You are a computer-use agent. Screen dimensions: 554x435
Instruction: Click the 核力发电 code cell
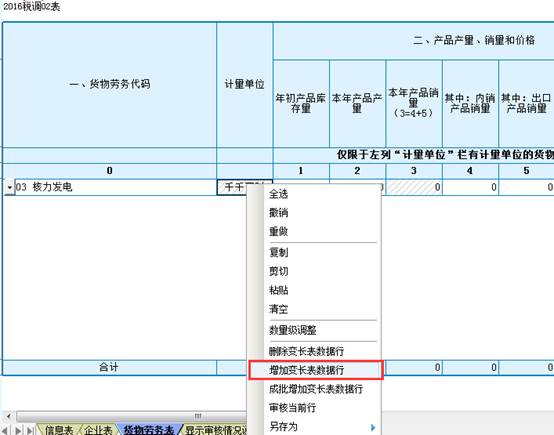tap(116, 187)
